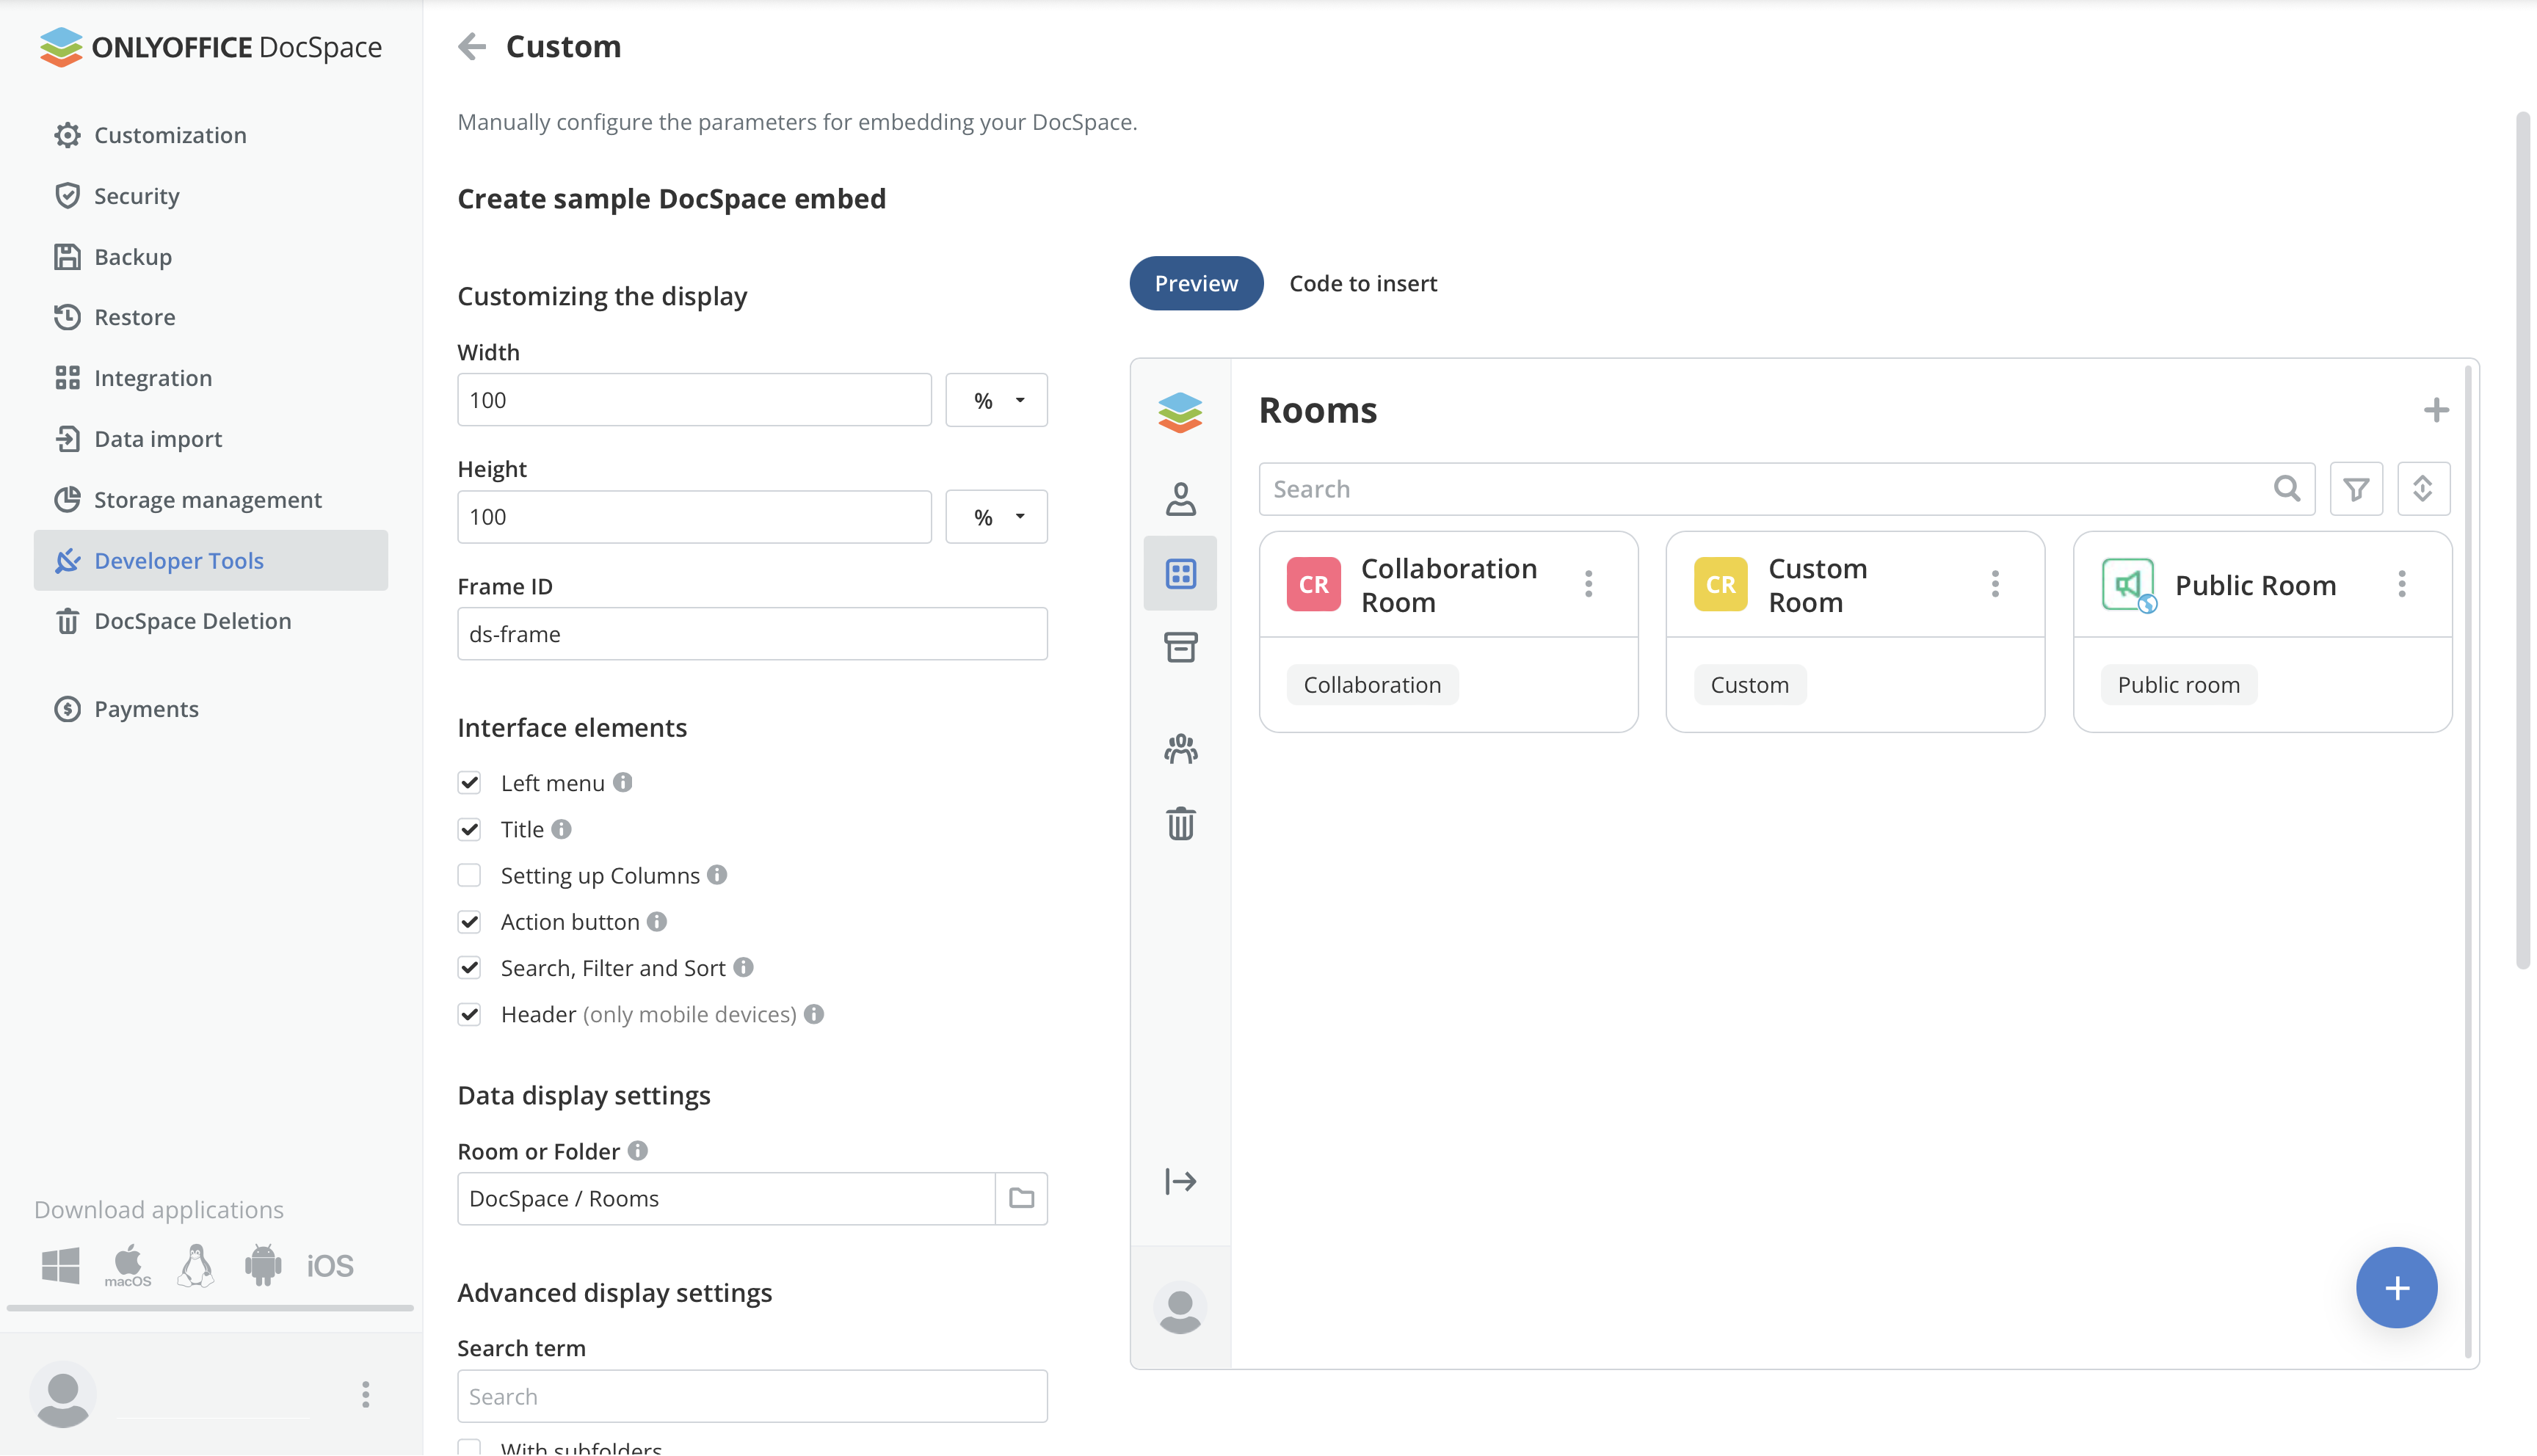Viewport: 2537px width, 1456px height.
Task: Click the Accounts people icon in preview
Action: coord(1180,749)
